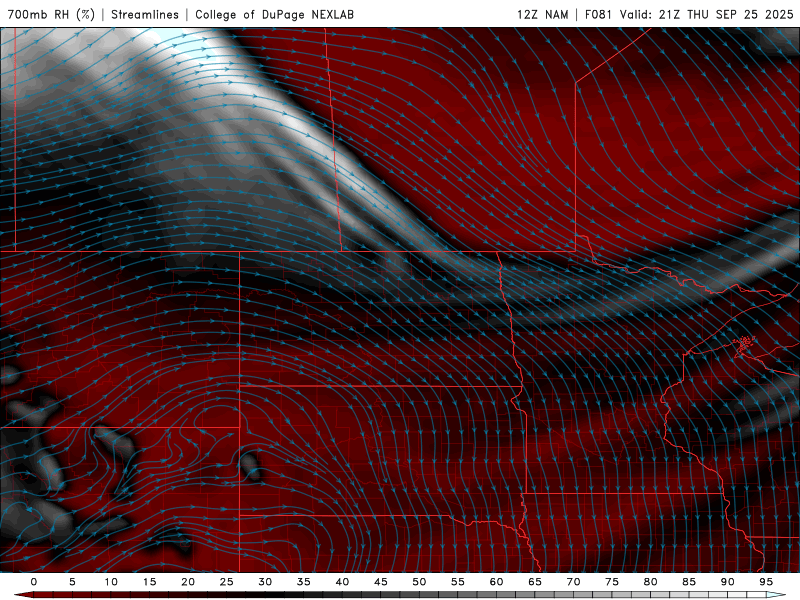The width and height of the screenshot is (800, 600).
Task: Click the "50" value on the color scale
Action: (419, 582)
